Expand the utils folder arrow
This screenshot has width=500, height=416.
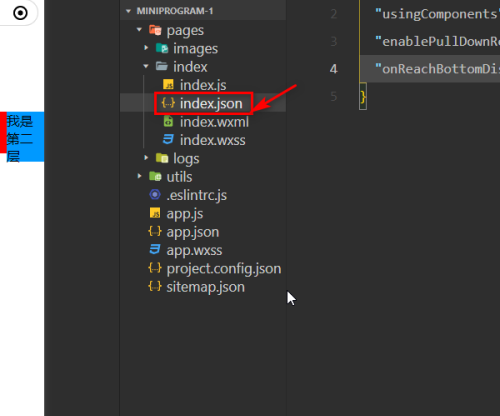139,176
